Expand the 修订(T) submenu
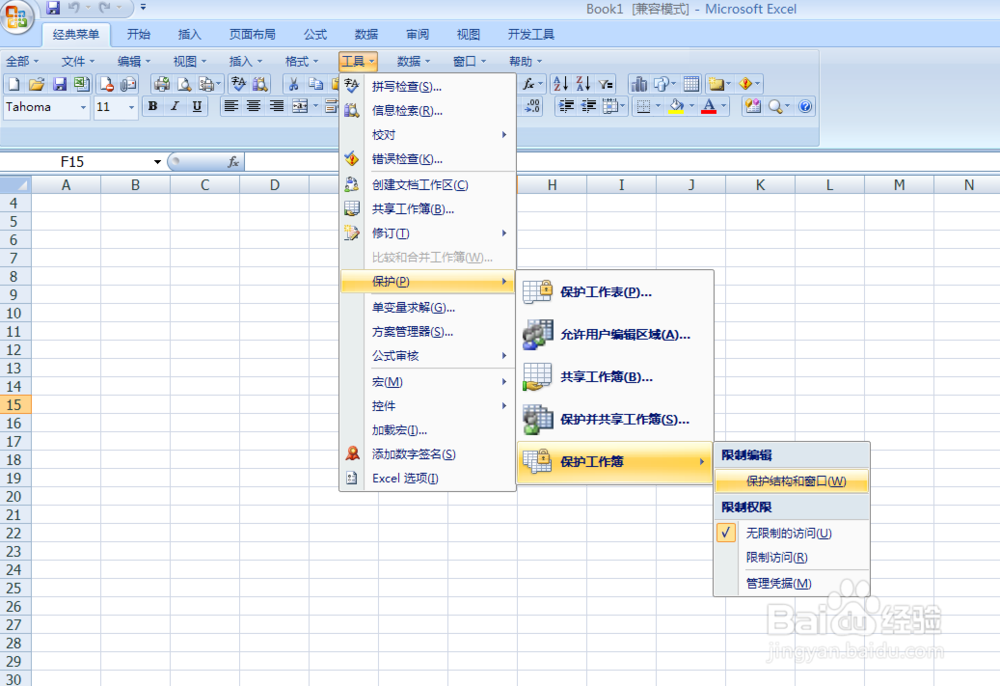 click(x=427, y=233)
